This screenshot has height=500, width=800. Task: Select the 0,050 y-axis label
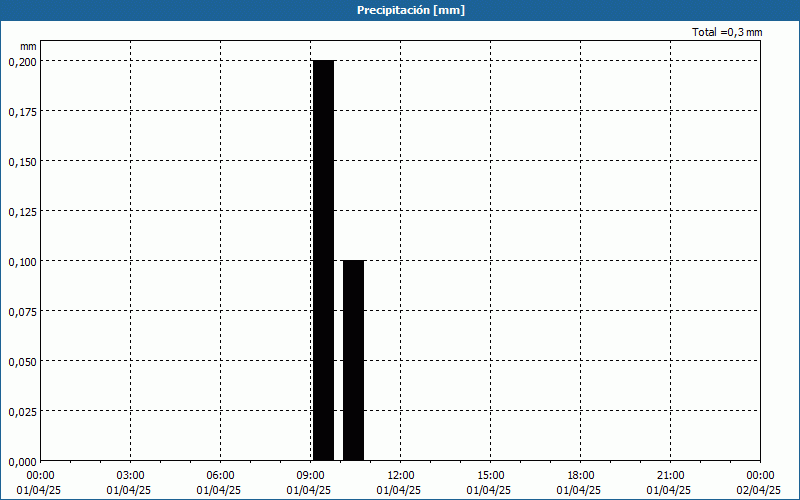(22, 362)
